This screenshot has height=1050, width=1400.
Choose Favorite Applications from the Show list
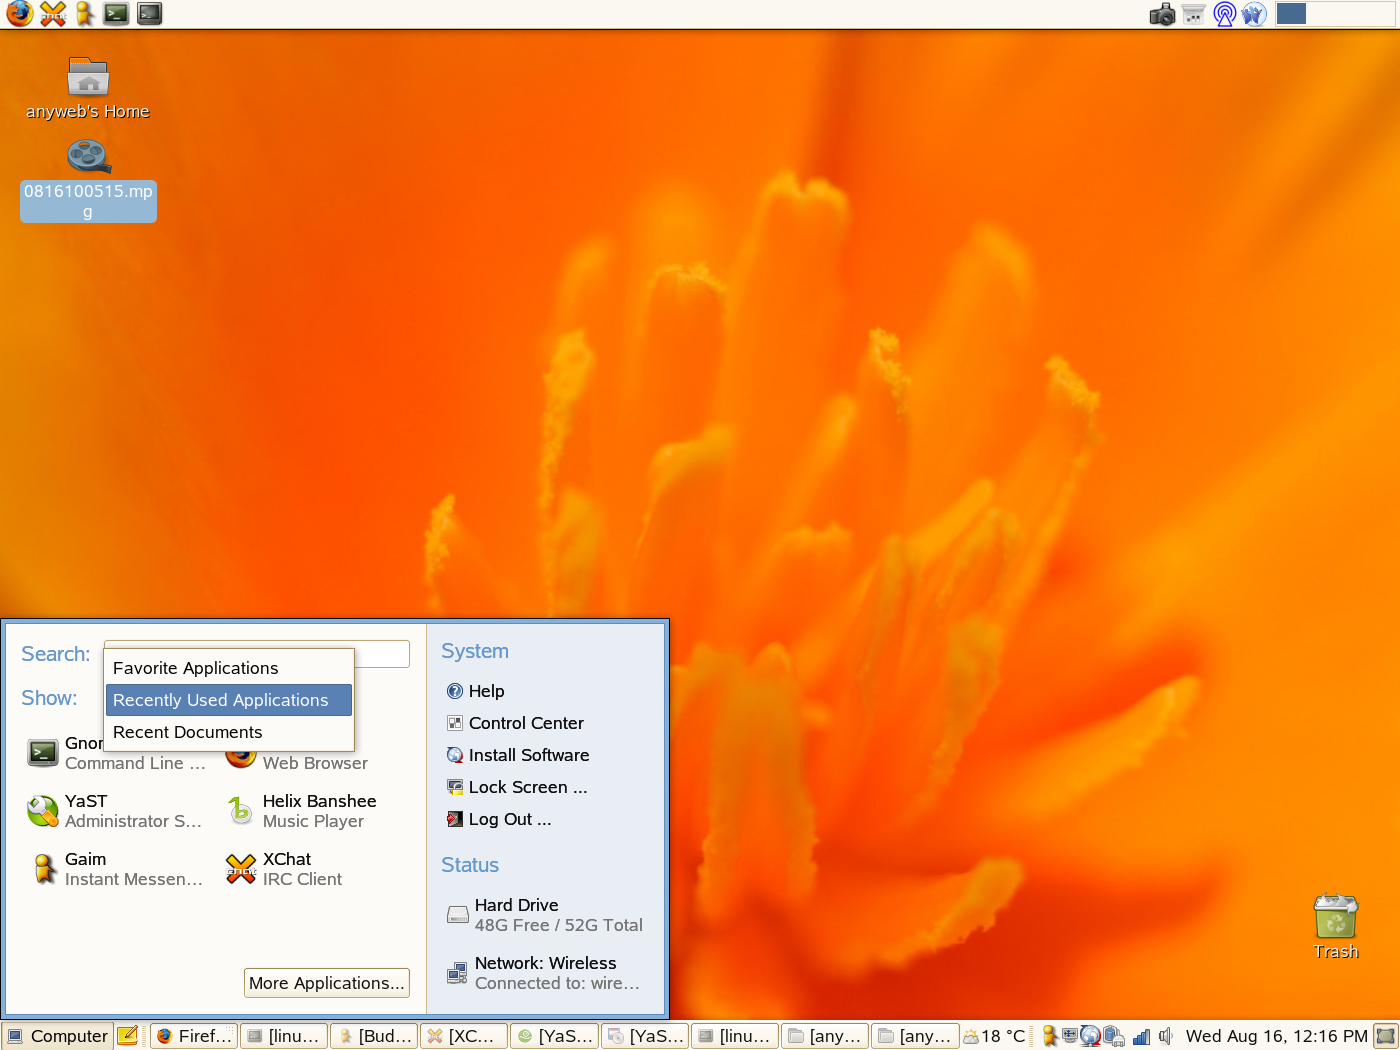pyautogui.click(x=195, y=668)
